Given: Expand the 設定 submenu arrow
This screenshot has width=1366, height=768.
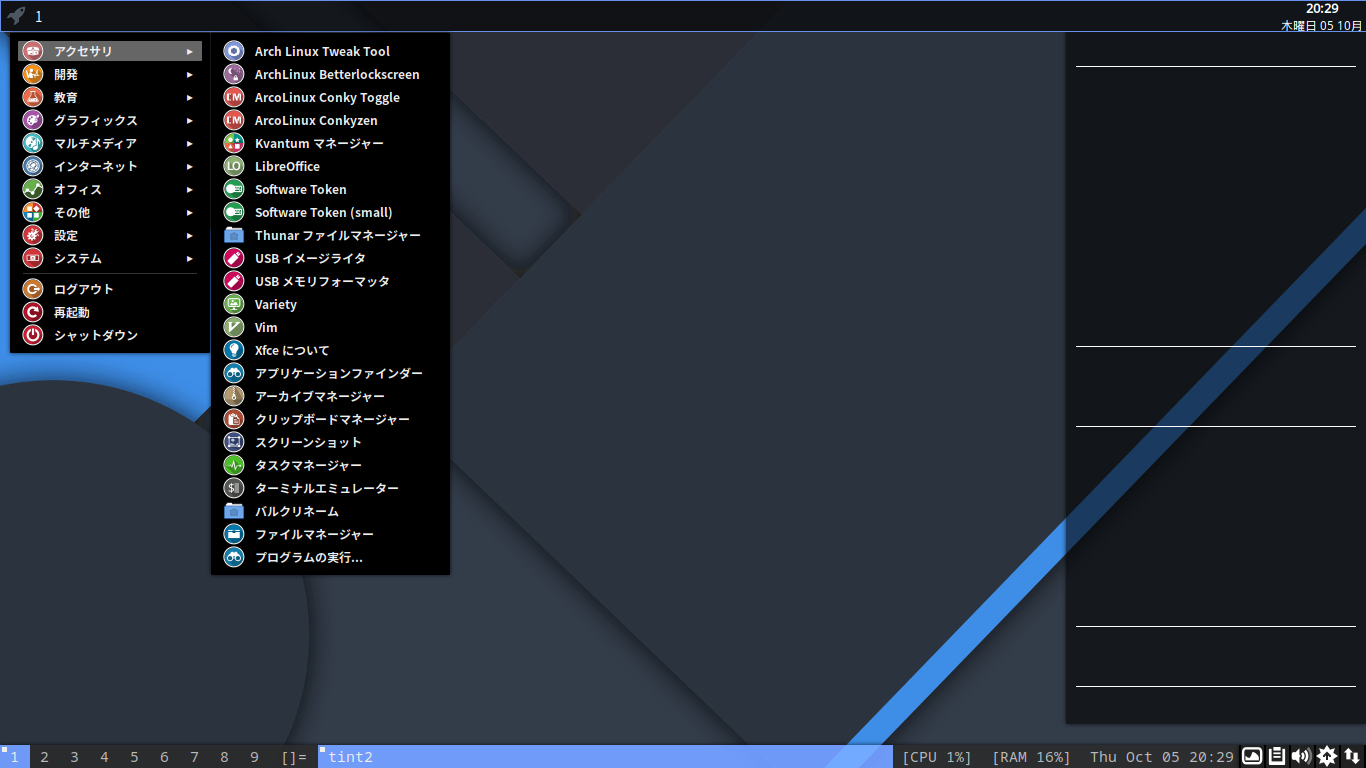Looking at the screenshot, I should [189, 236].
